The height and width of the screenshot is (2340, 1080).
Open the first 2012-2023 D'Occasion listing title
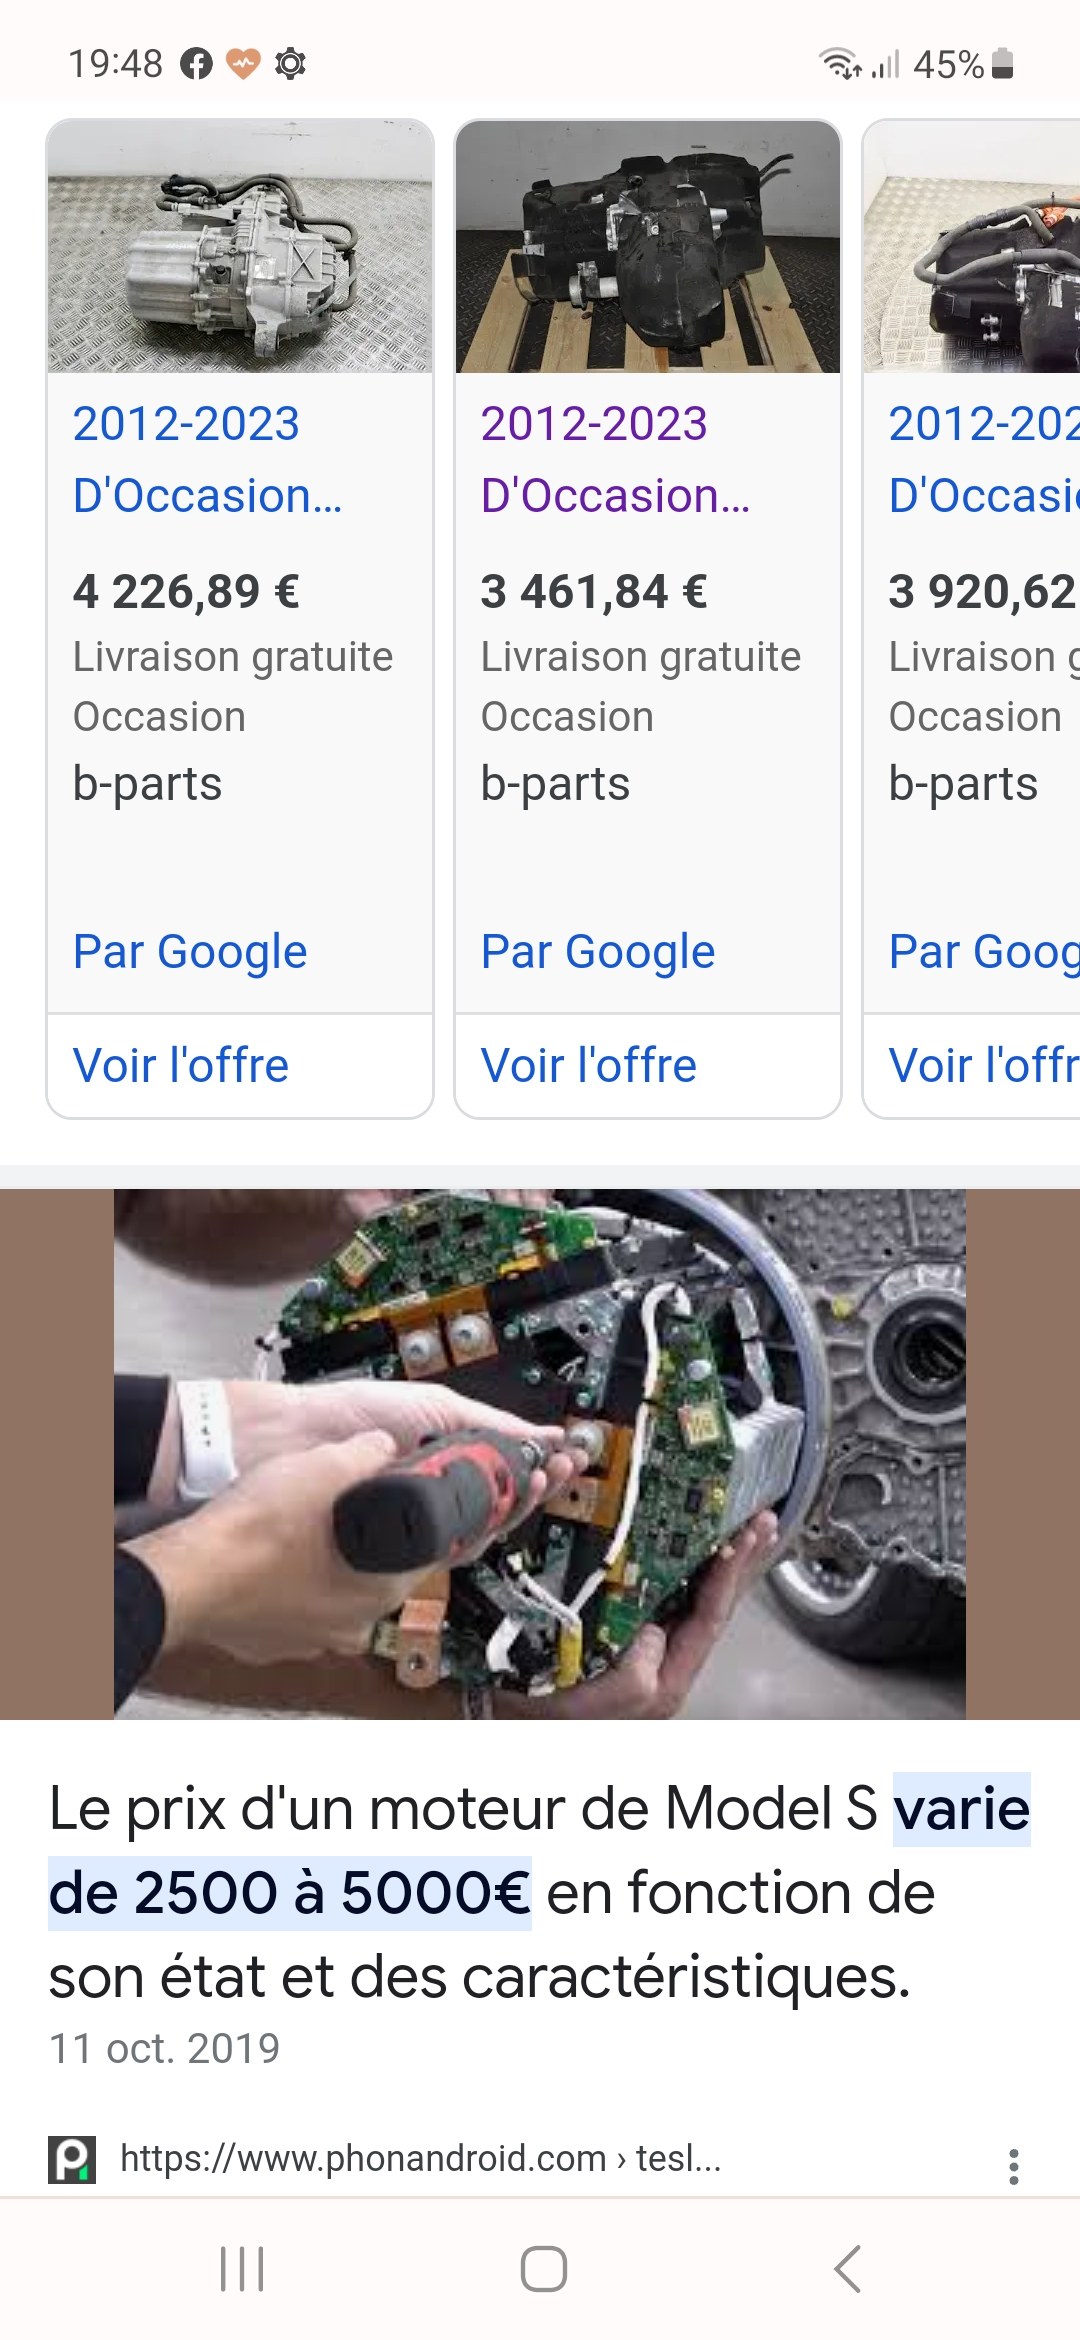[207, 460]
